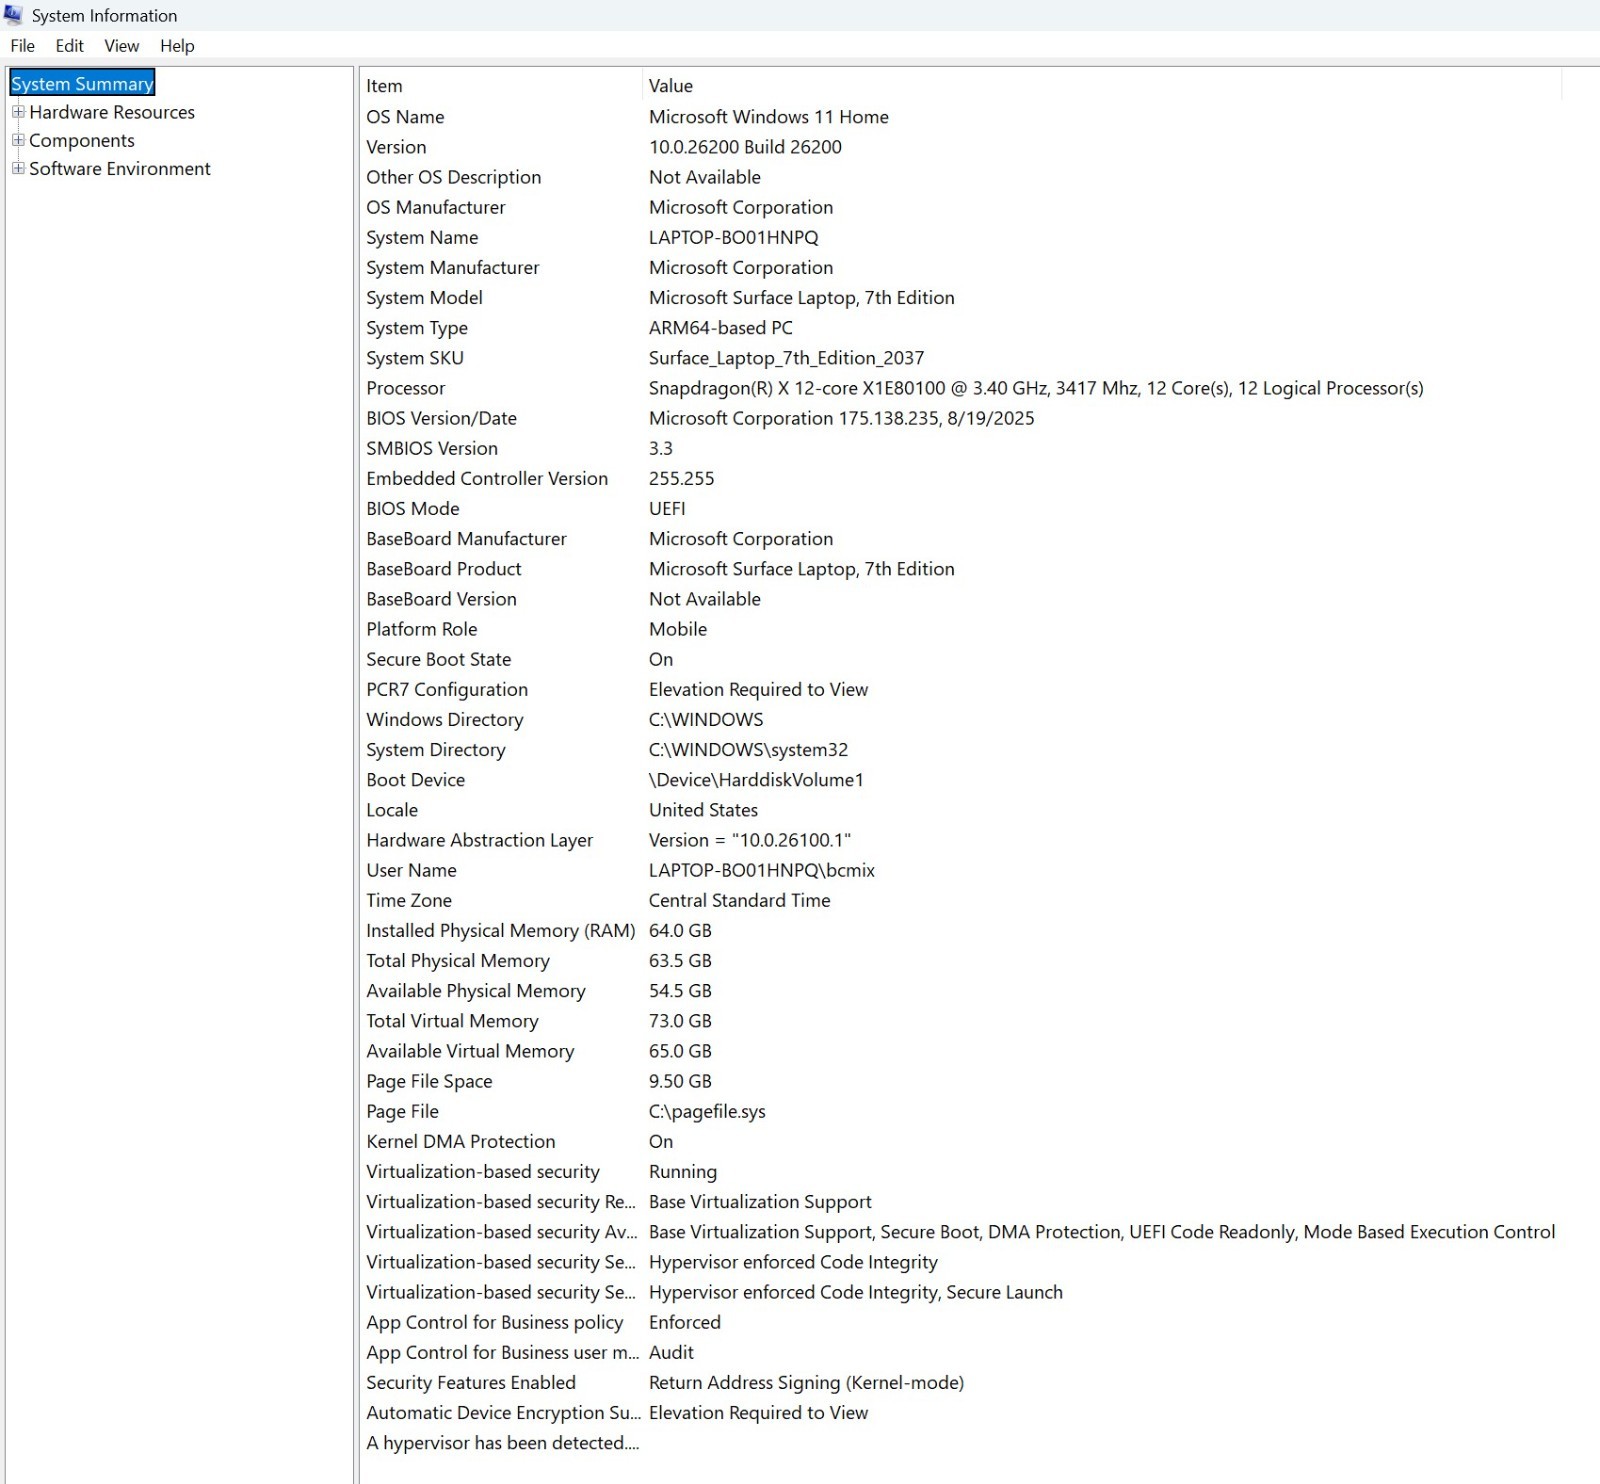Select the OS Manufacturer row label

pyautogui.click(x=436, y=207)
